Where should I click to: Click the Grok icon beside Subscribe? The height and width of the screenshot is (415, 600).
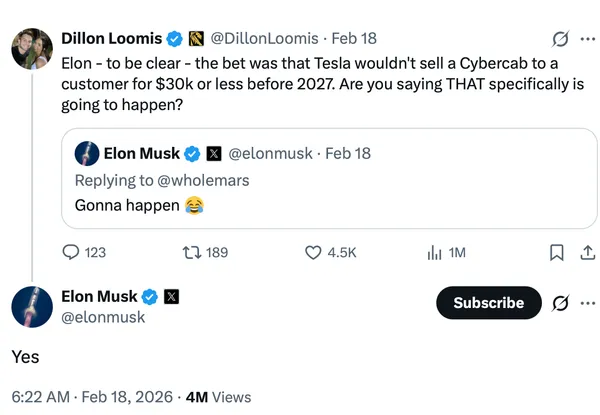pyautogui.click(x=561, y=302)
